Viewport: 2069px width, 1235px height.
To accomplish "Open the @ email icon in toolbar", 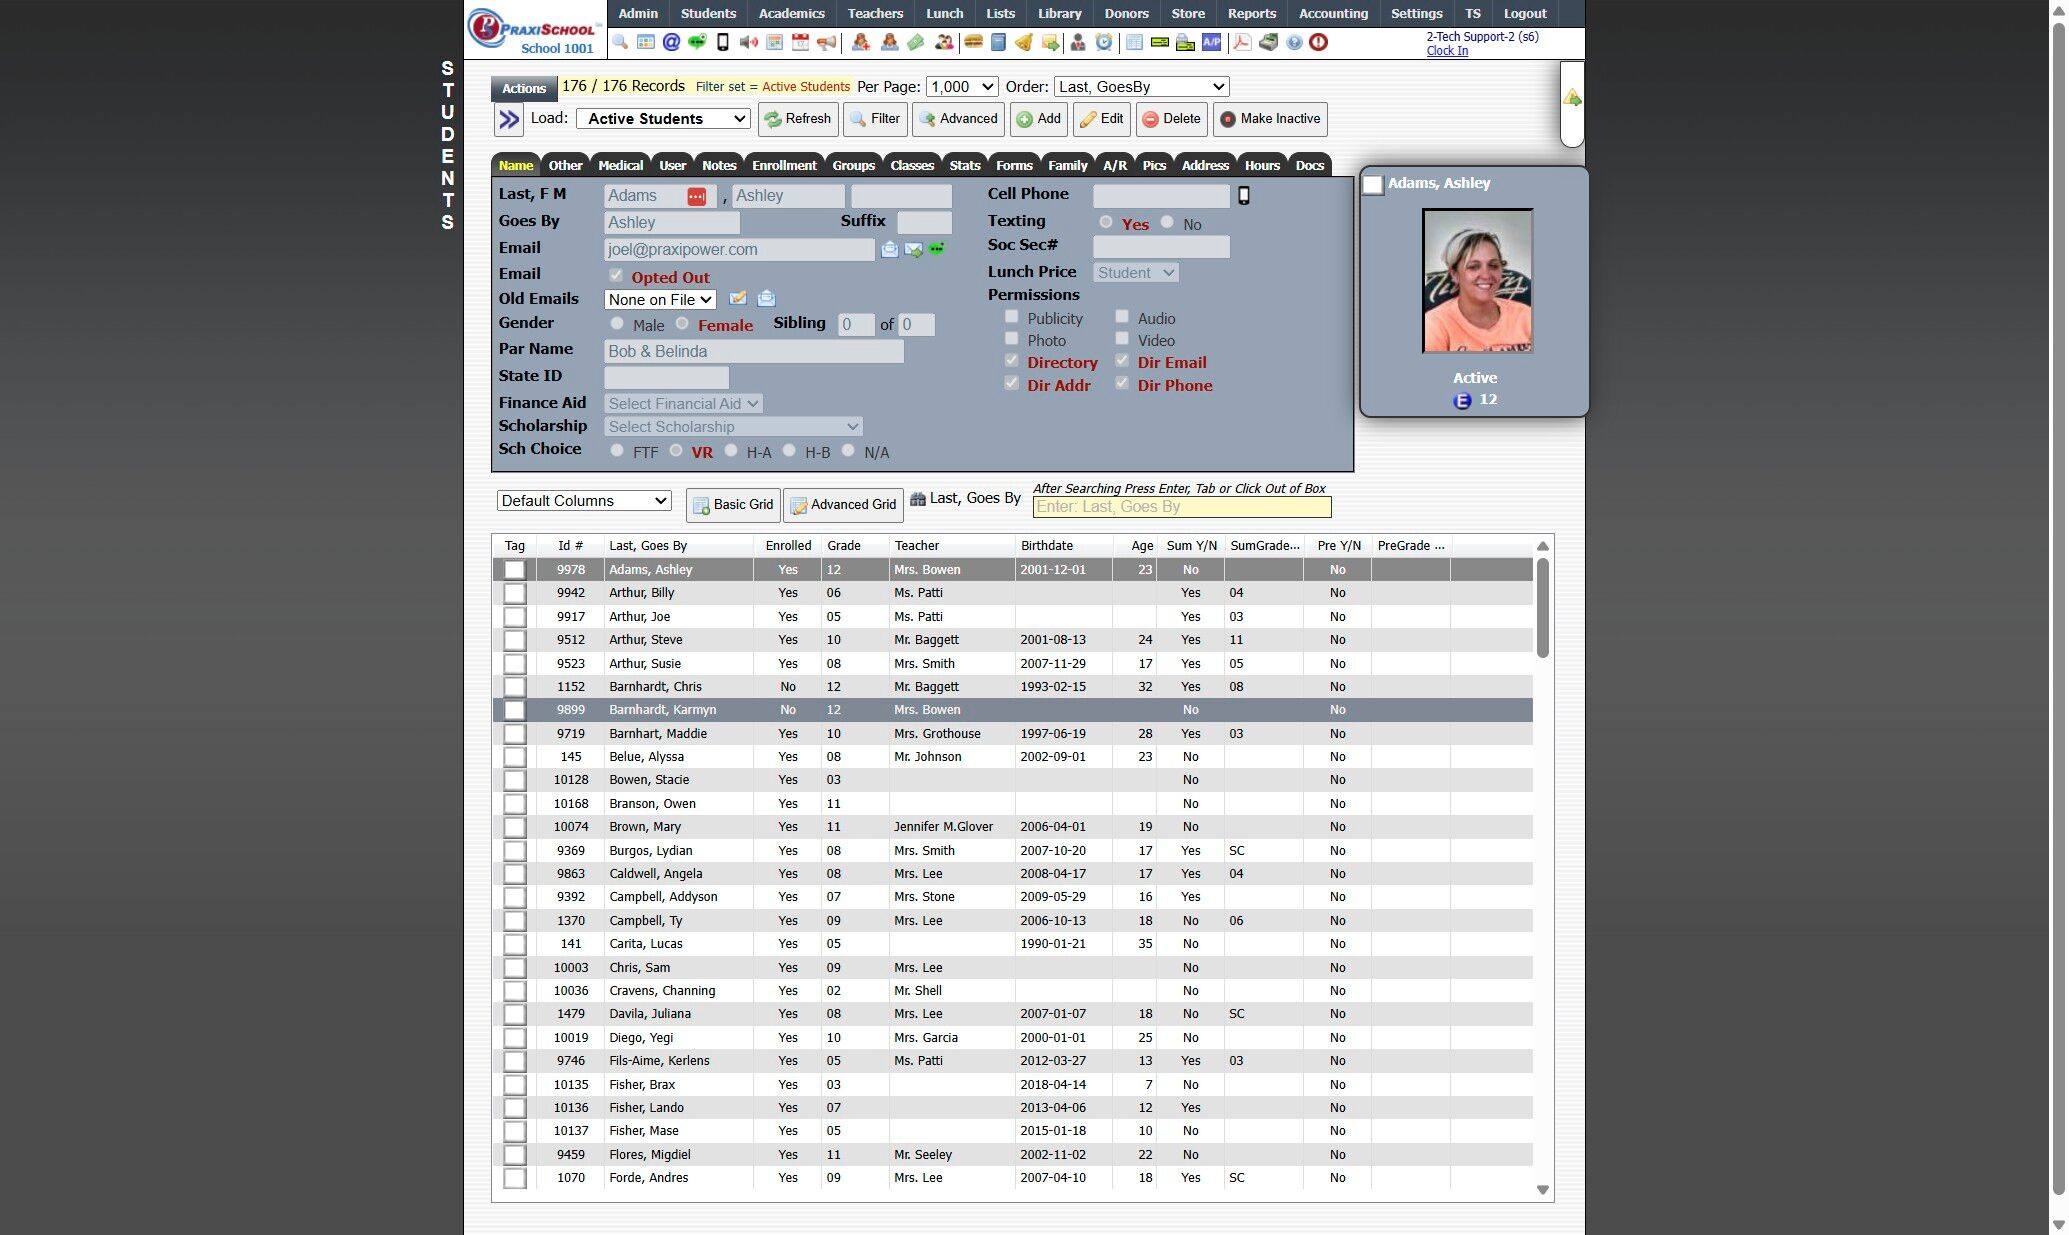I will [x=672, y=42].
